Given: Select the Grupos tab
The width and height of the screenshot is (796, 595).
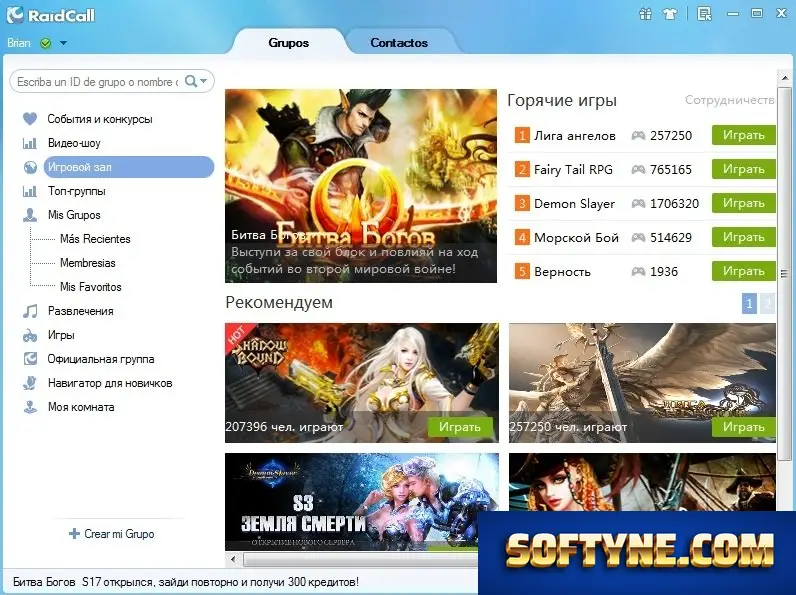Looking at the screenshot, I should point(288,43).
